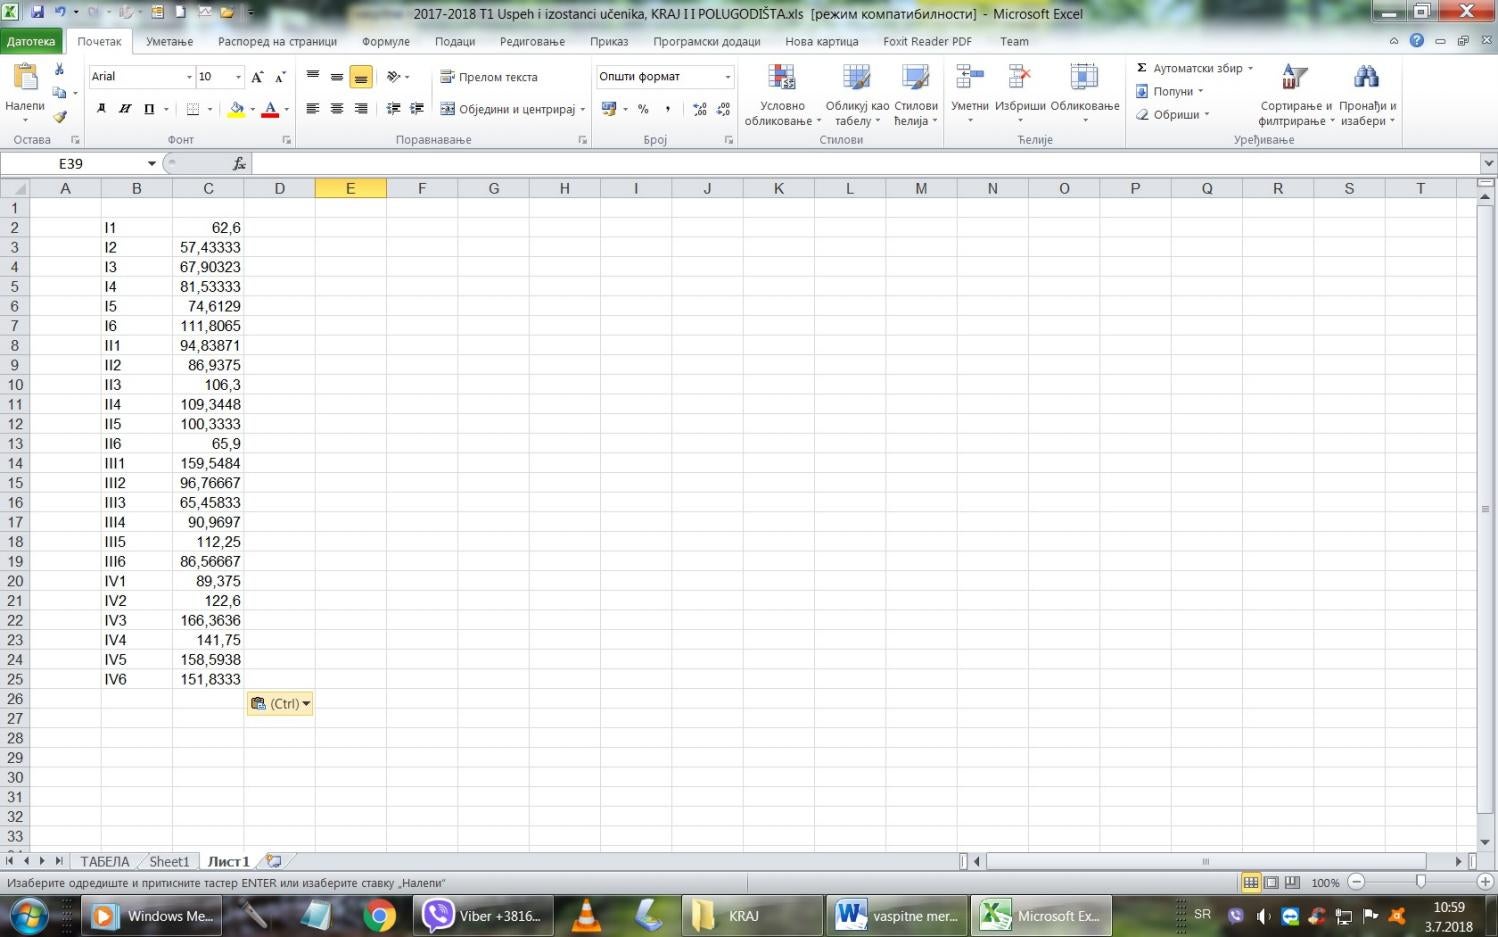Expand the Општи формат number format dropdown
Viewport: 1498px width, 937px height.
coord(727,77)
